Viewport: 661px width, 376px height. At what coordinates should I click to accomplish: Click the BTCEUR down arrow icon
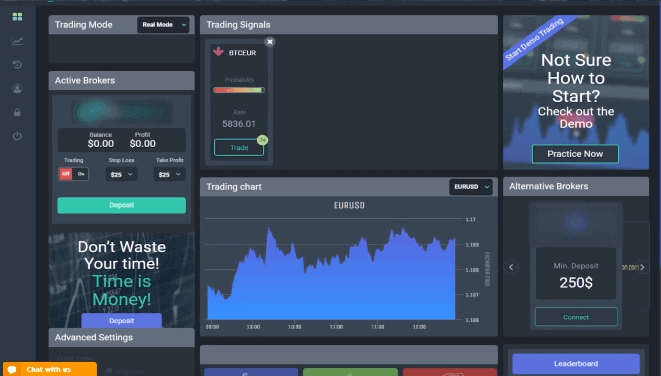(x=218, y=52)
